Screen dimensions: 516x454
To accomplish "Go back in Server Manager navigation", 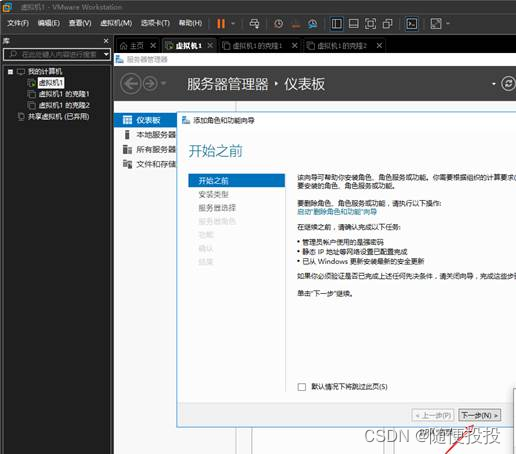I will click(131, 84).
